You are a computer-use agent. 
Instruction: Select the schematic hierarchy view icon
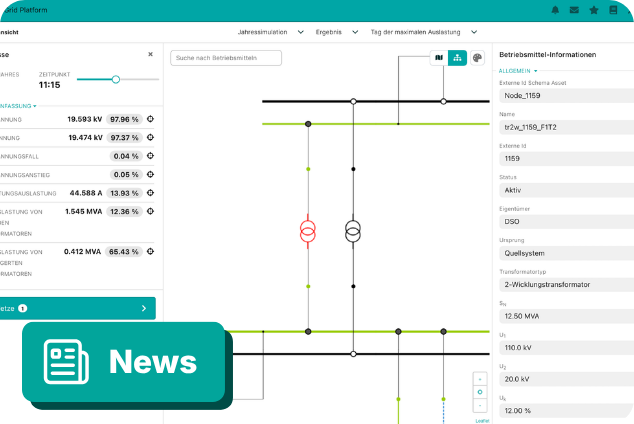[x=457, y=58]
